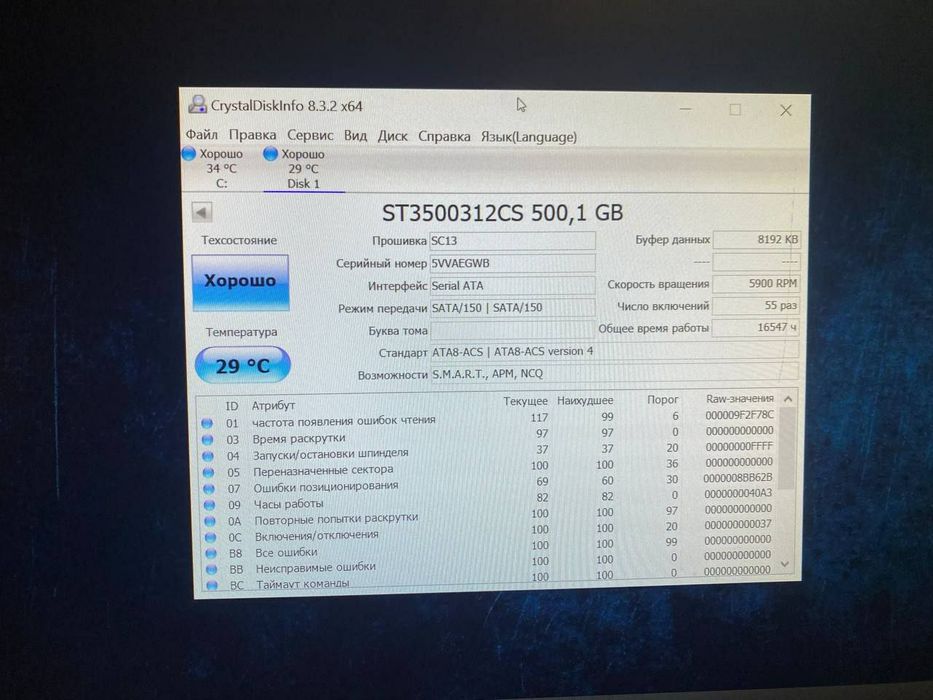Select the Ошибки позиционирования row
933x700 pixels.
[x=488, y=483]
